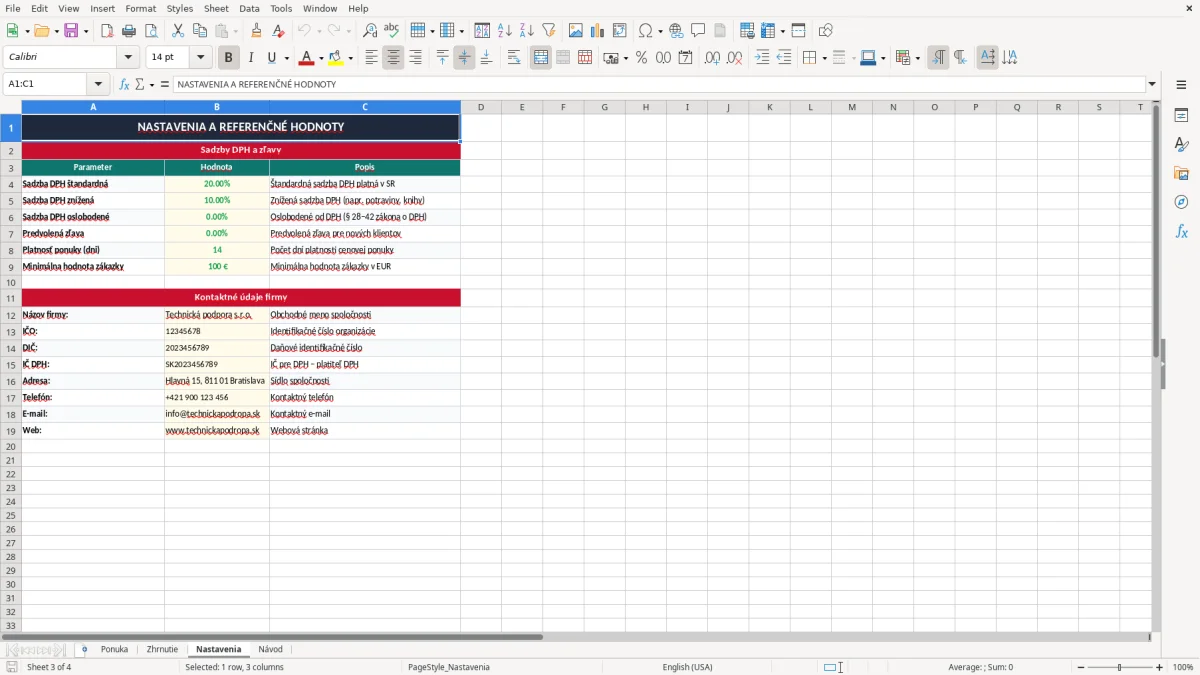Insert a hyperlink
The height and width of the screenshot is (675, 1200).
click(x=676, y=31)
